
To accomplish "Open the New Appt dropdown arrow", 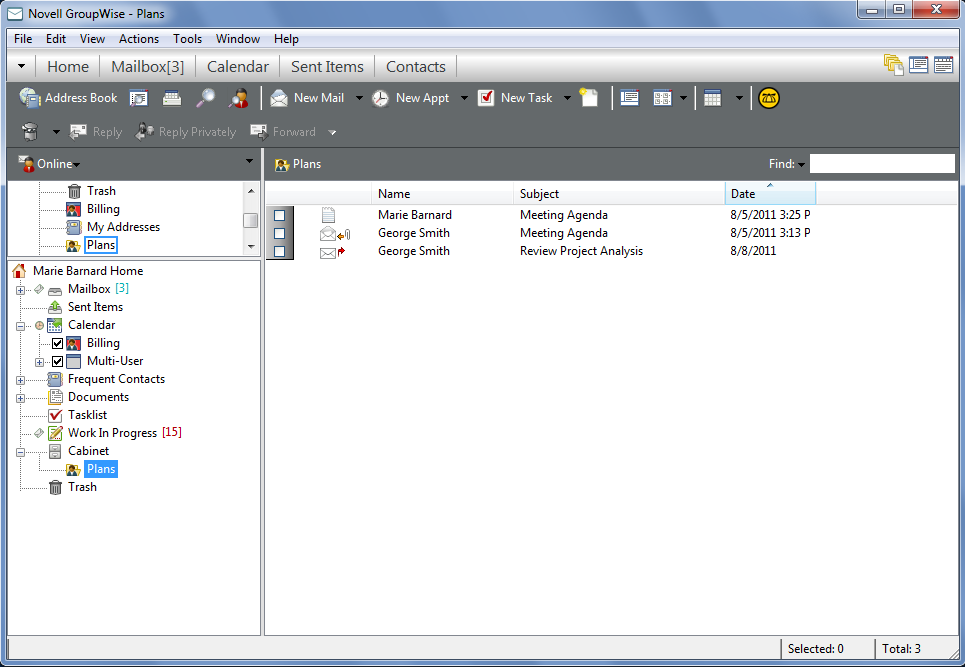I will coord(464,98).
